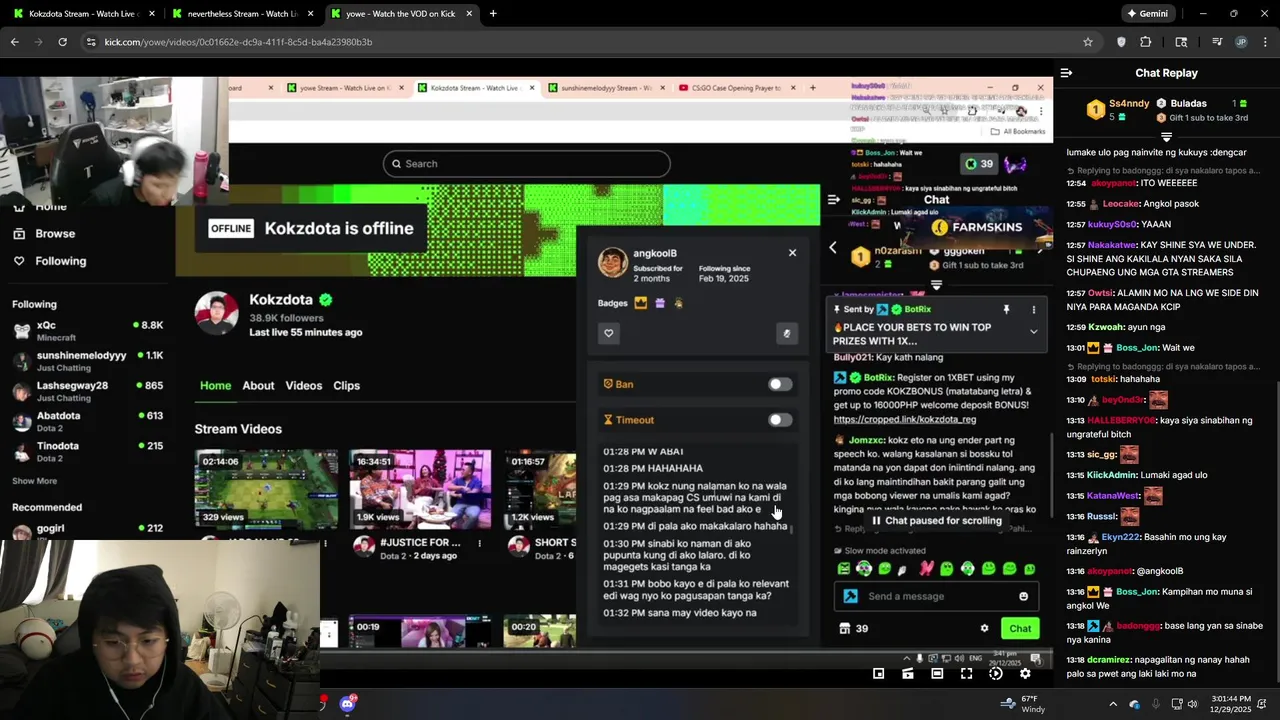1280x720 pixels.
Task: Toggle mini player mode
Action: point(878,674)
